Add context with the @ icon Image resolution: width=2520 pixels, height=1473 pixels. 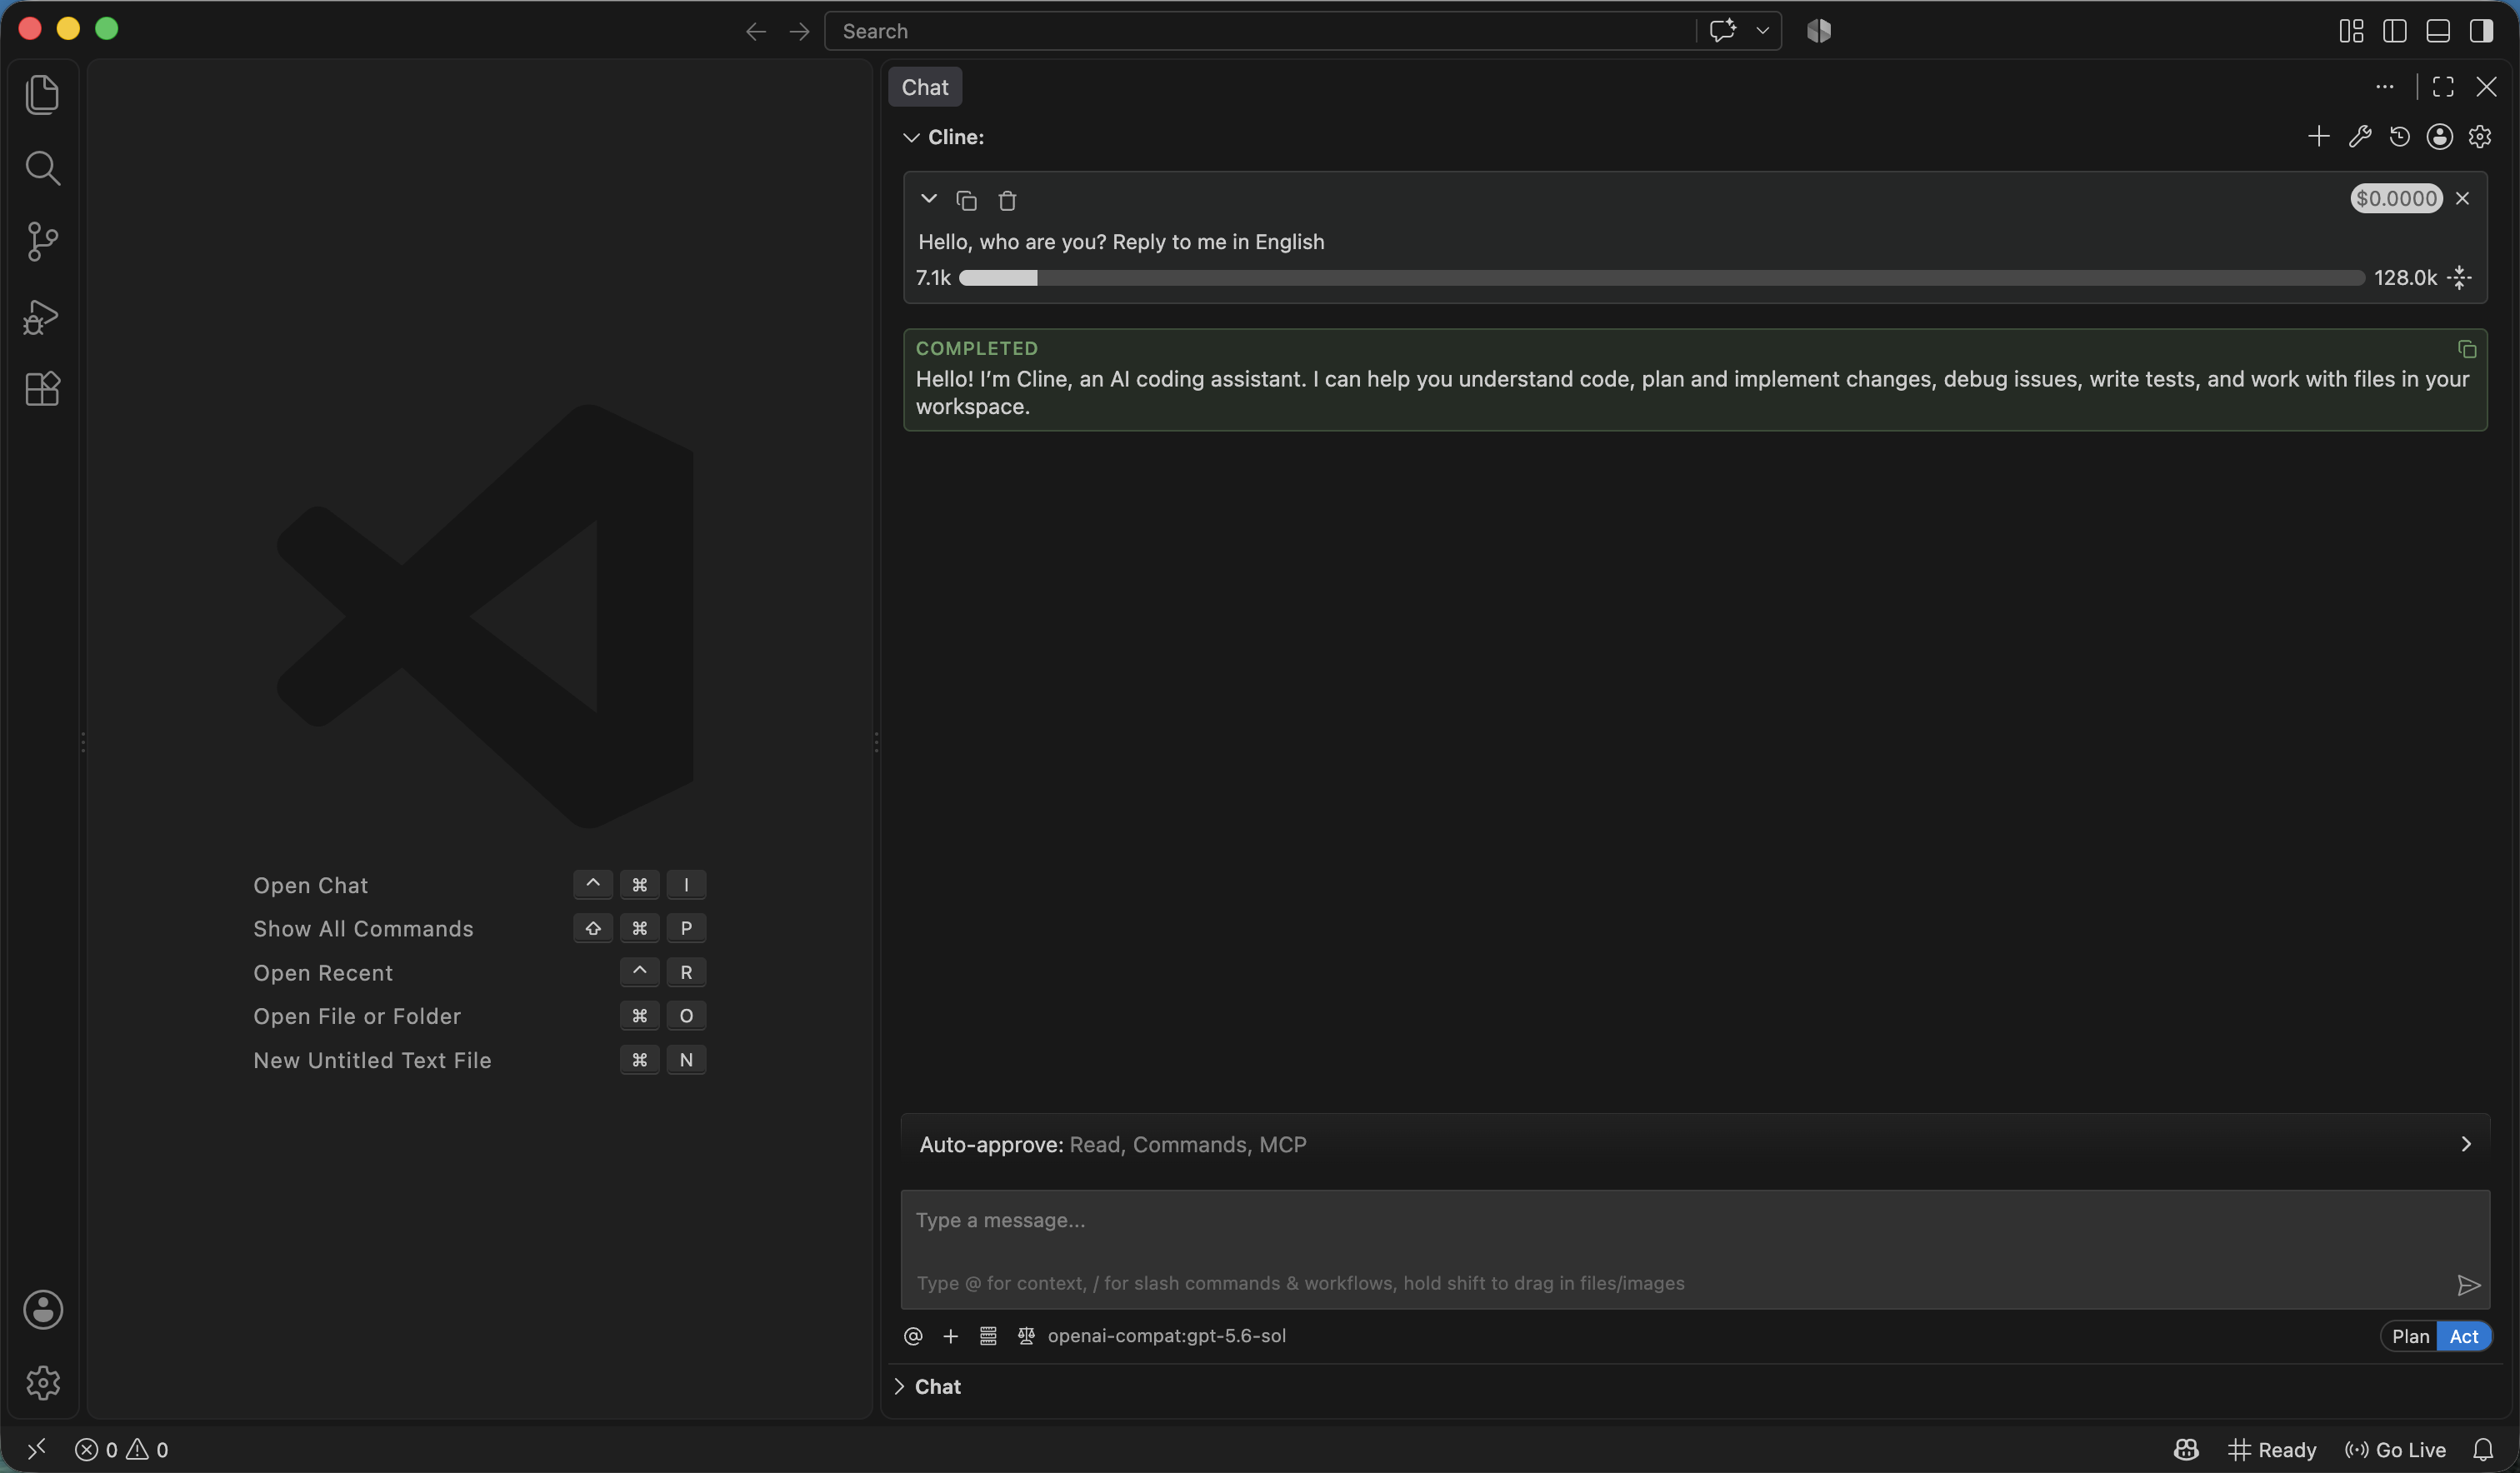(912, 1336)
